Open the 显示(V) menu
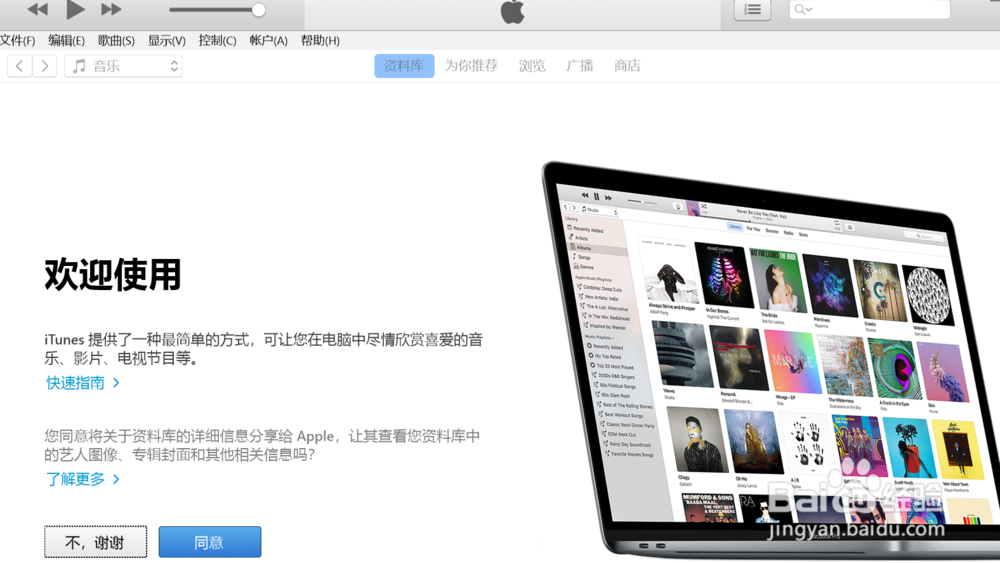The width and height of the screenshot is (1000, 563). [x=166, y=41]
